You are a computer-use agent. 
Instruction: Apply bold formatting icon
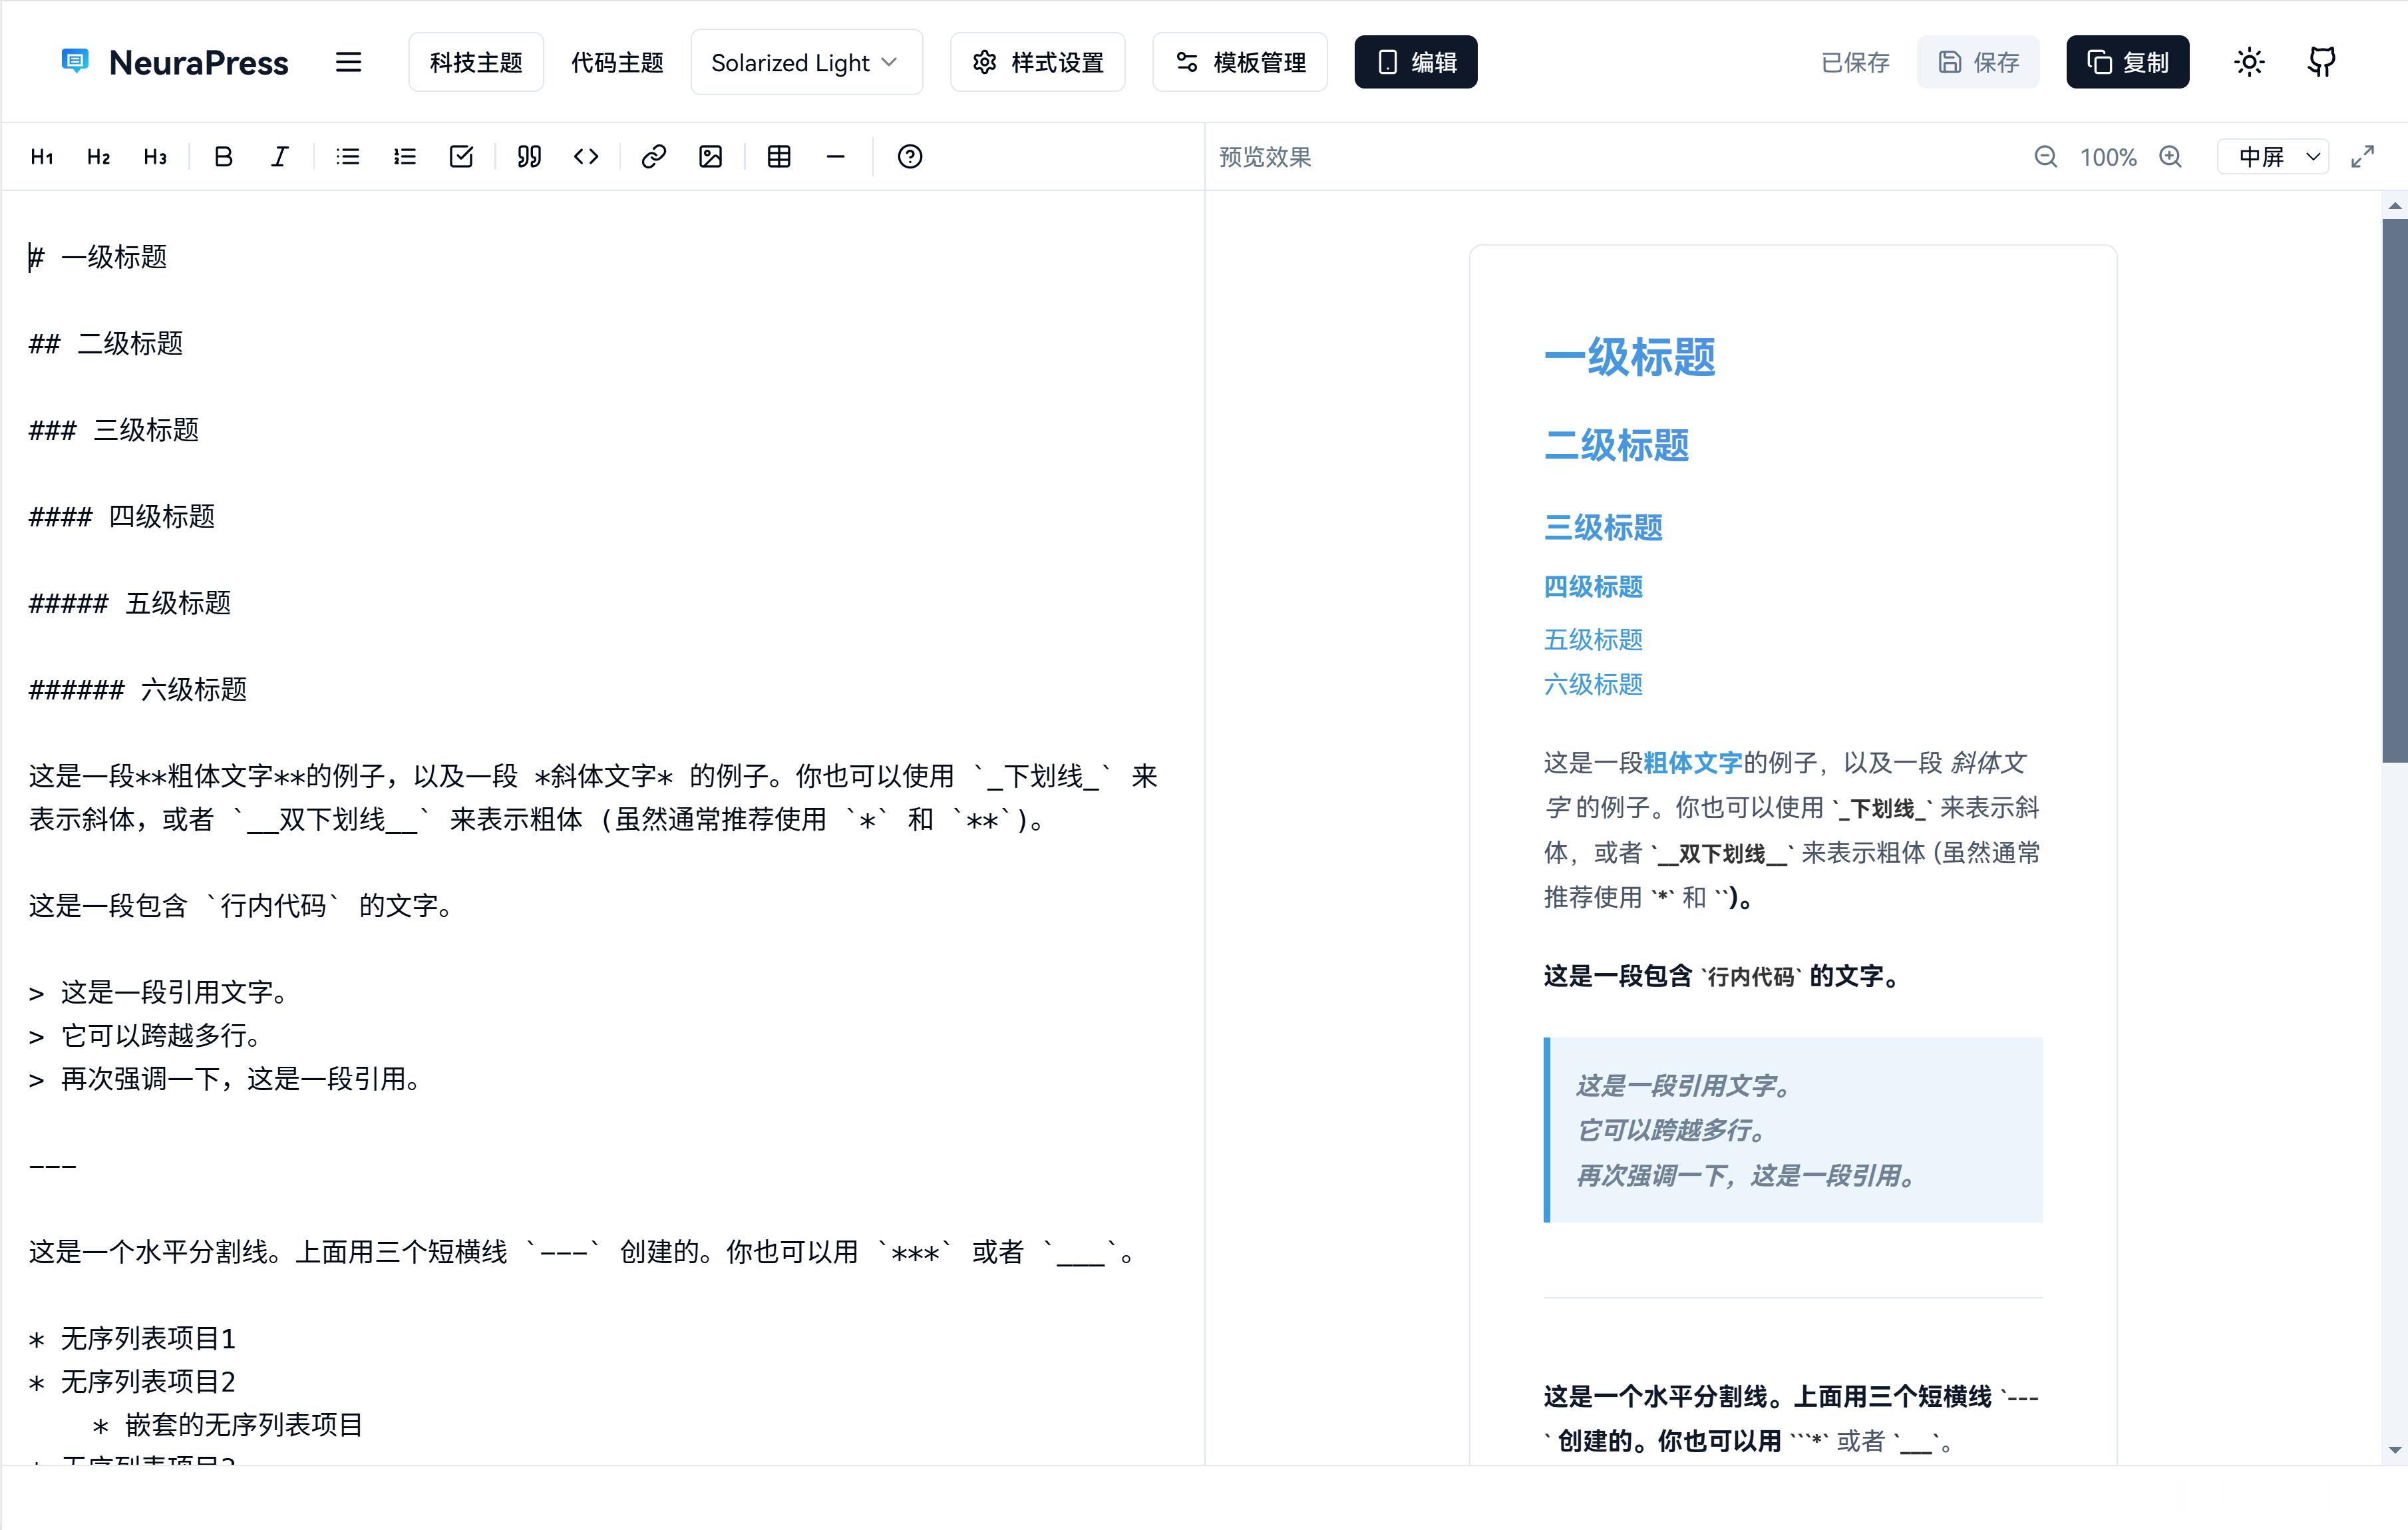pyautogui.click(x=224, y=157)
